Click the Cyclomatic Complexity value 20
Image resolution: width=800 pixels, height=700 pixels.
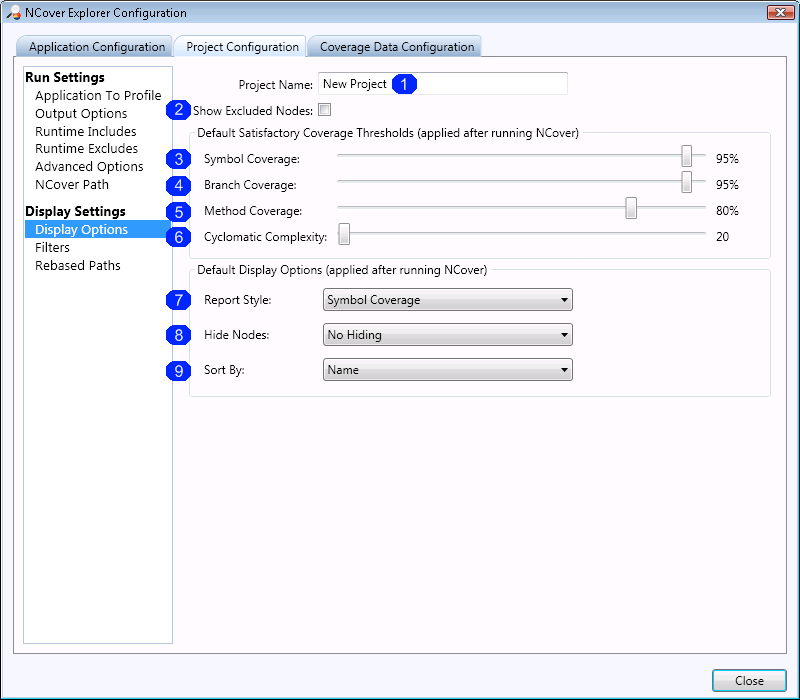coord(722,237)
